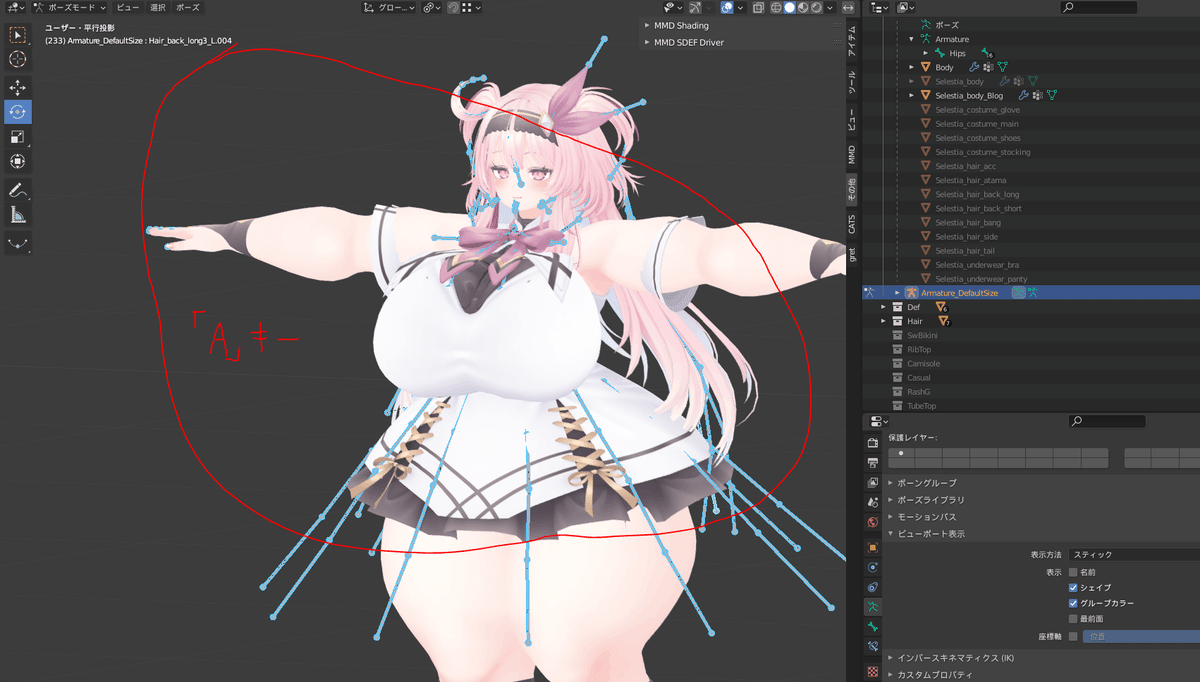This screenshot has width=1200, height=682.
Task: Open the Bone Constraints properties tab
Action: click(873, 647)
